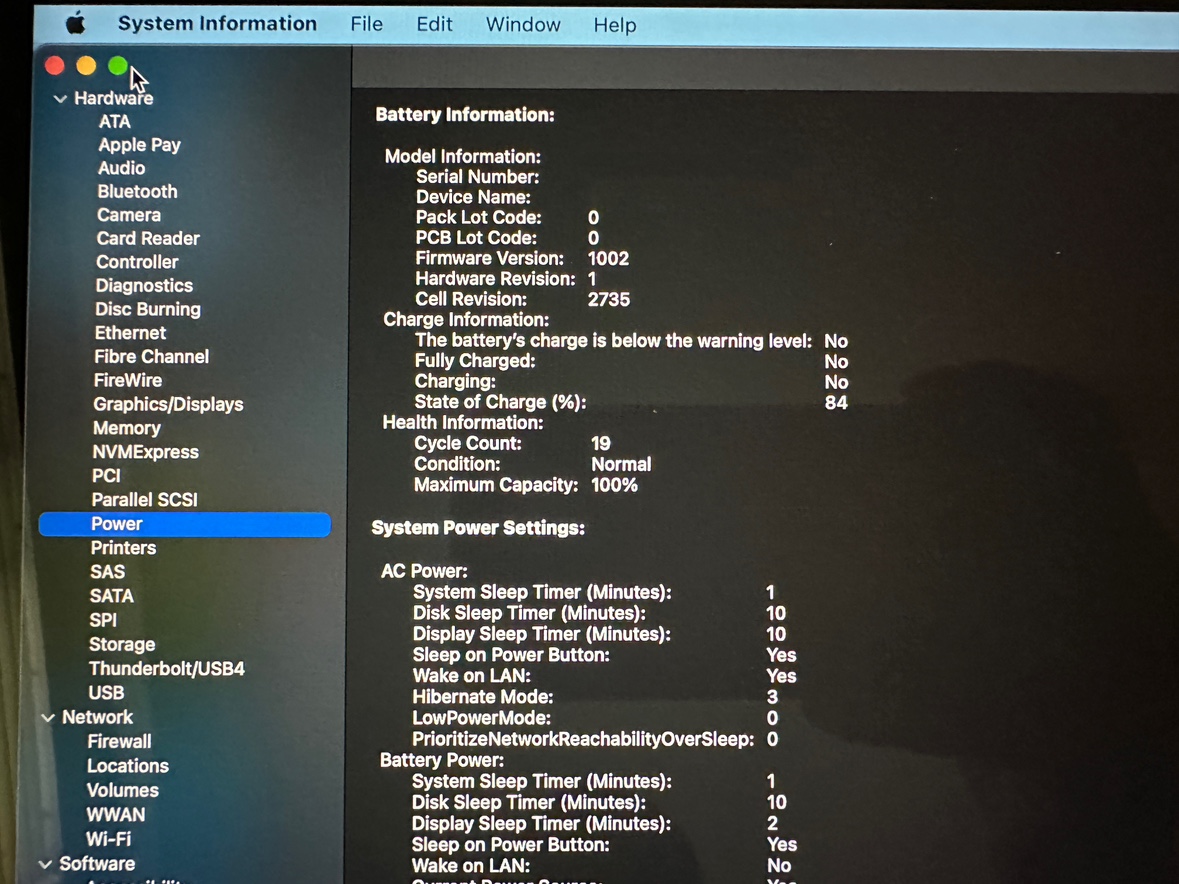Select Parallel SCSI in the sidebar

pyautogui.click(x=144, y=500)
